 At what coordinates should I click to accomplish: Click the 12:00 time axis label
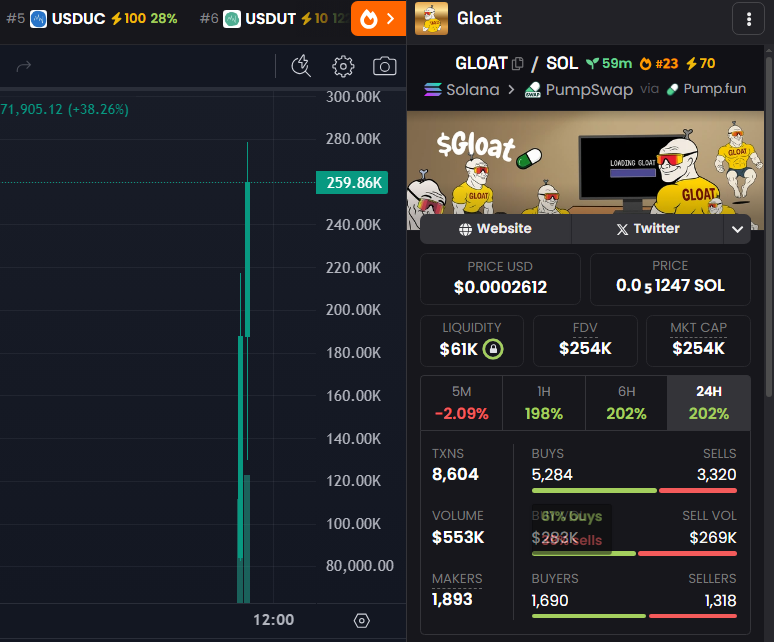click(x=273, y=620)
